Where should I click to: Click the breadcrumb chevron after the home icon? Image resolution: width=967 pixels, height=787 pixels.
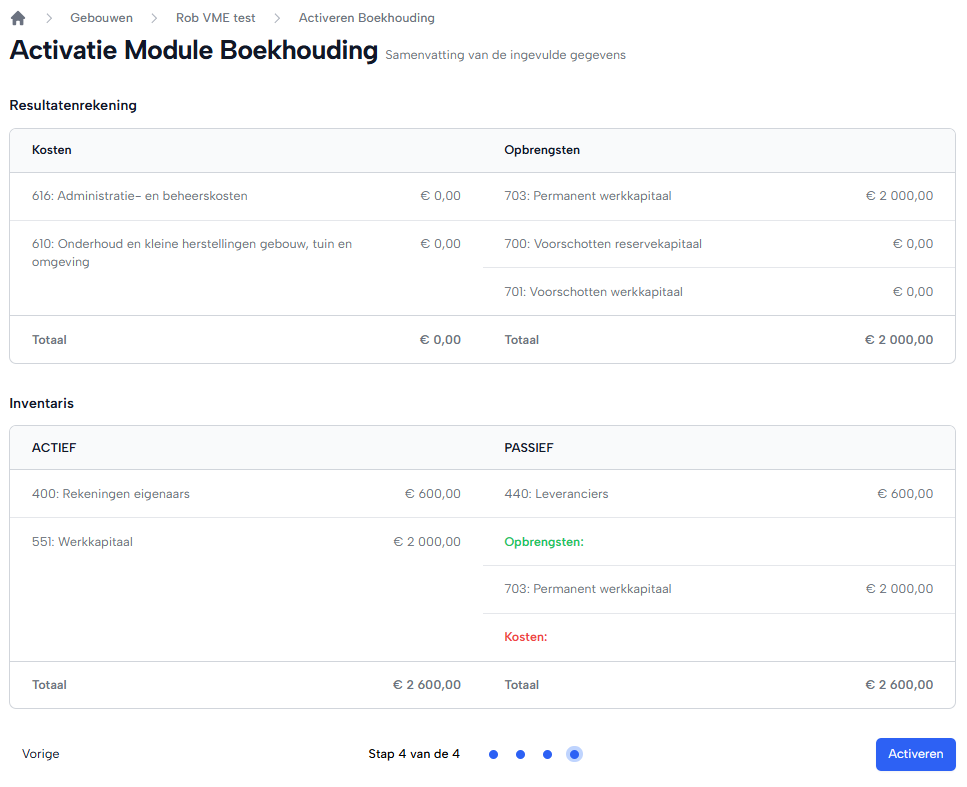click(x=49, y=18)
